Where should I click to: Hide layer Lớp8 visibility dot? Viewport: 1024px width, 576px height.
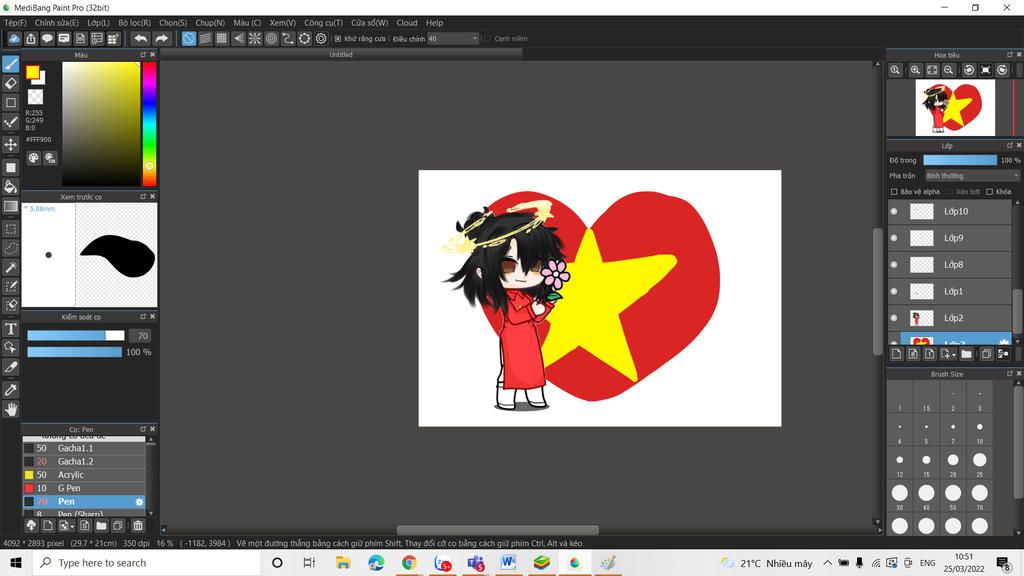[x=894, y=264]
